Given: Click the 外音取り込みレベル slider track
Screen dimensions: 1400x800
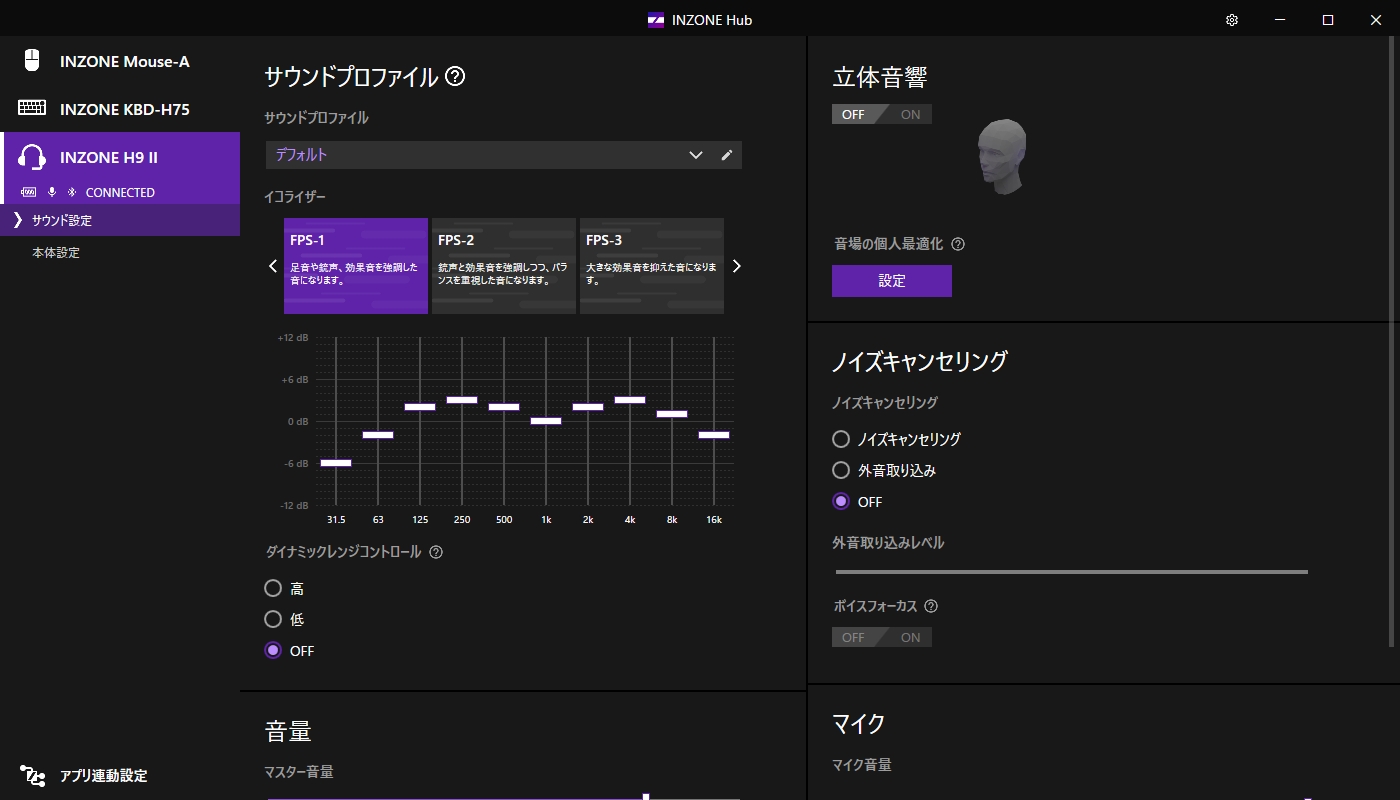Looking at the screenshot, I should (1072, 572).
